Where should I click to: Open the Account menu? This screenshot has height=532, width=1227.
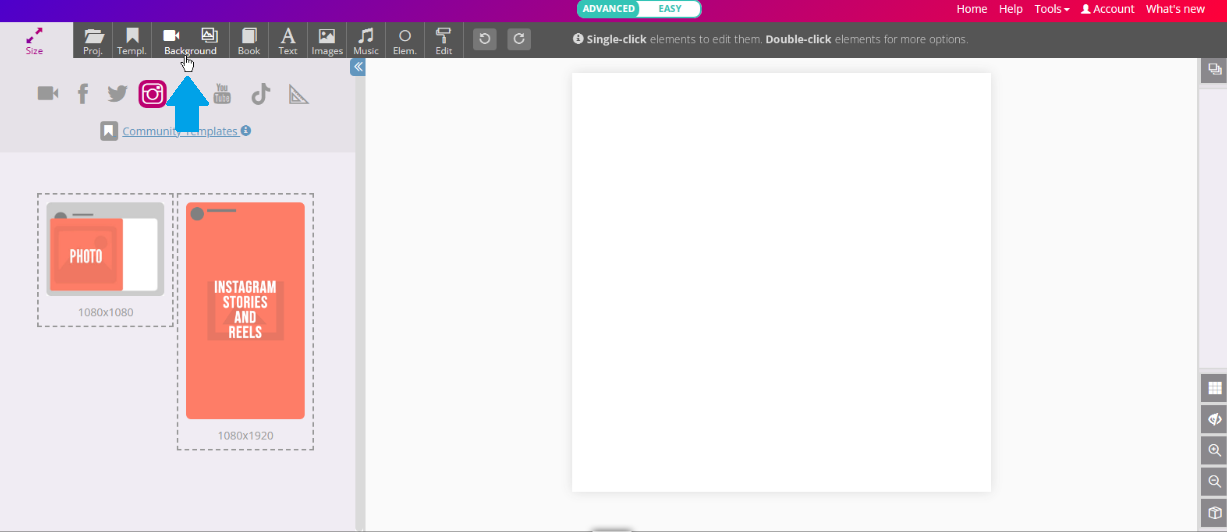point(1107,9)
